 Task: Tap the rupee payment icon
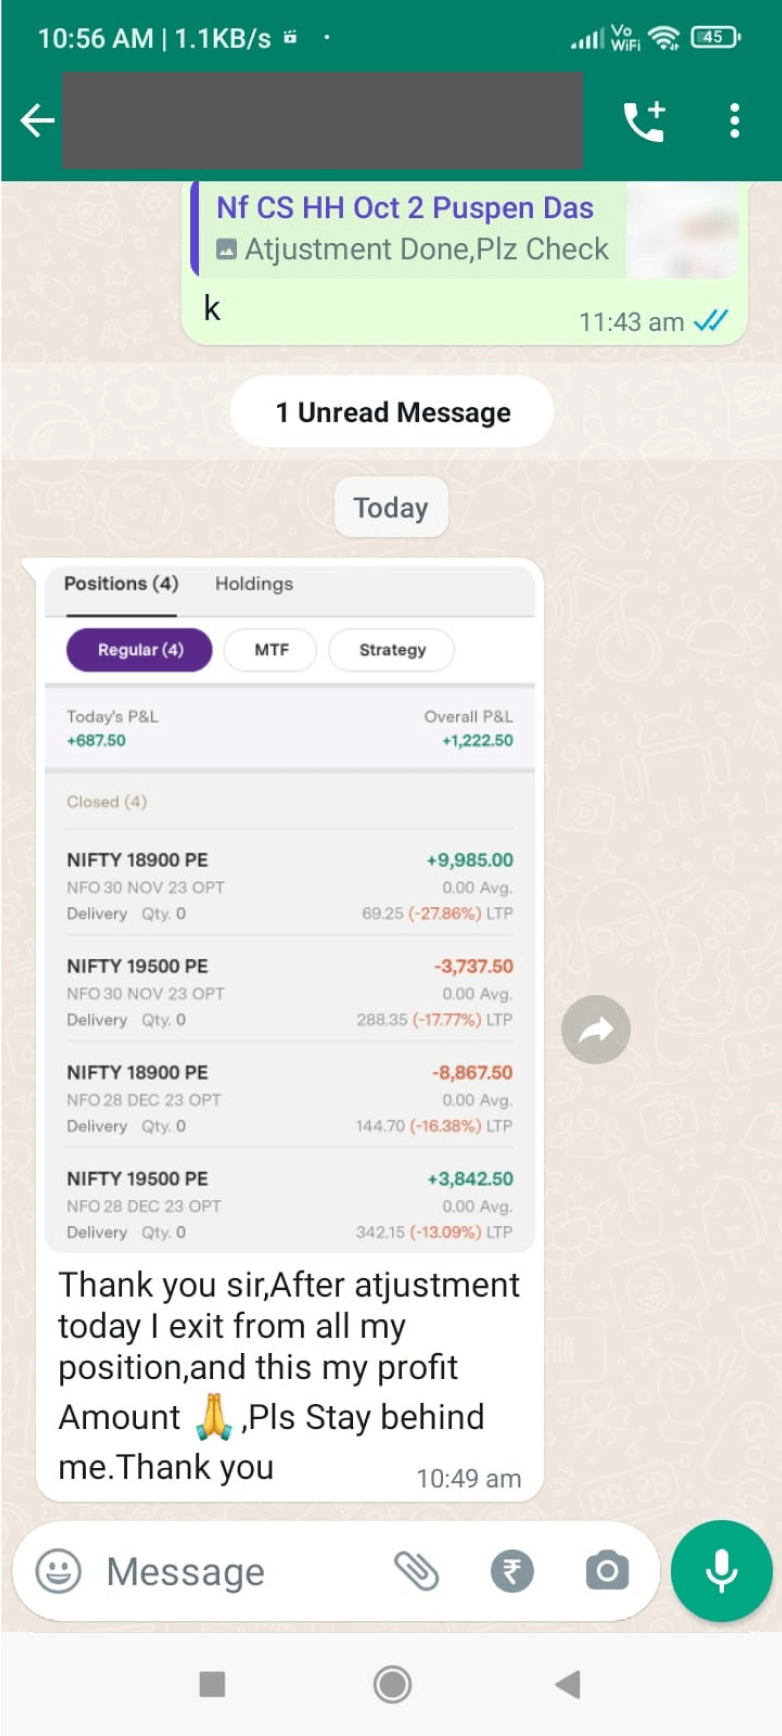[x=512, y=1571]
